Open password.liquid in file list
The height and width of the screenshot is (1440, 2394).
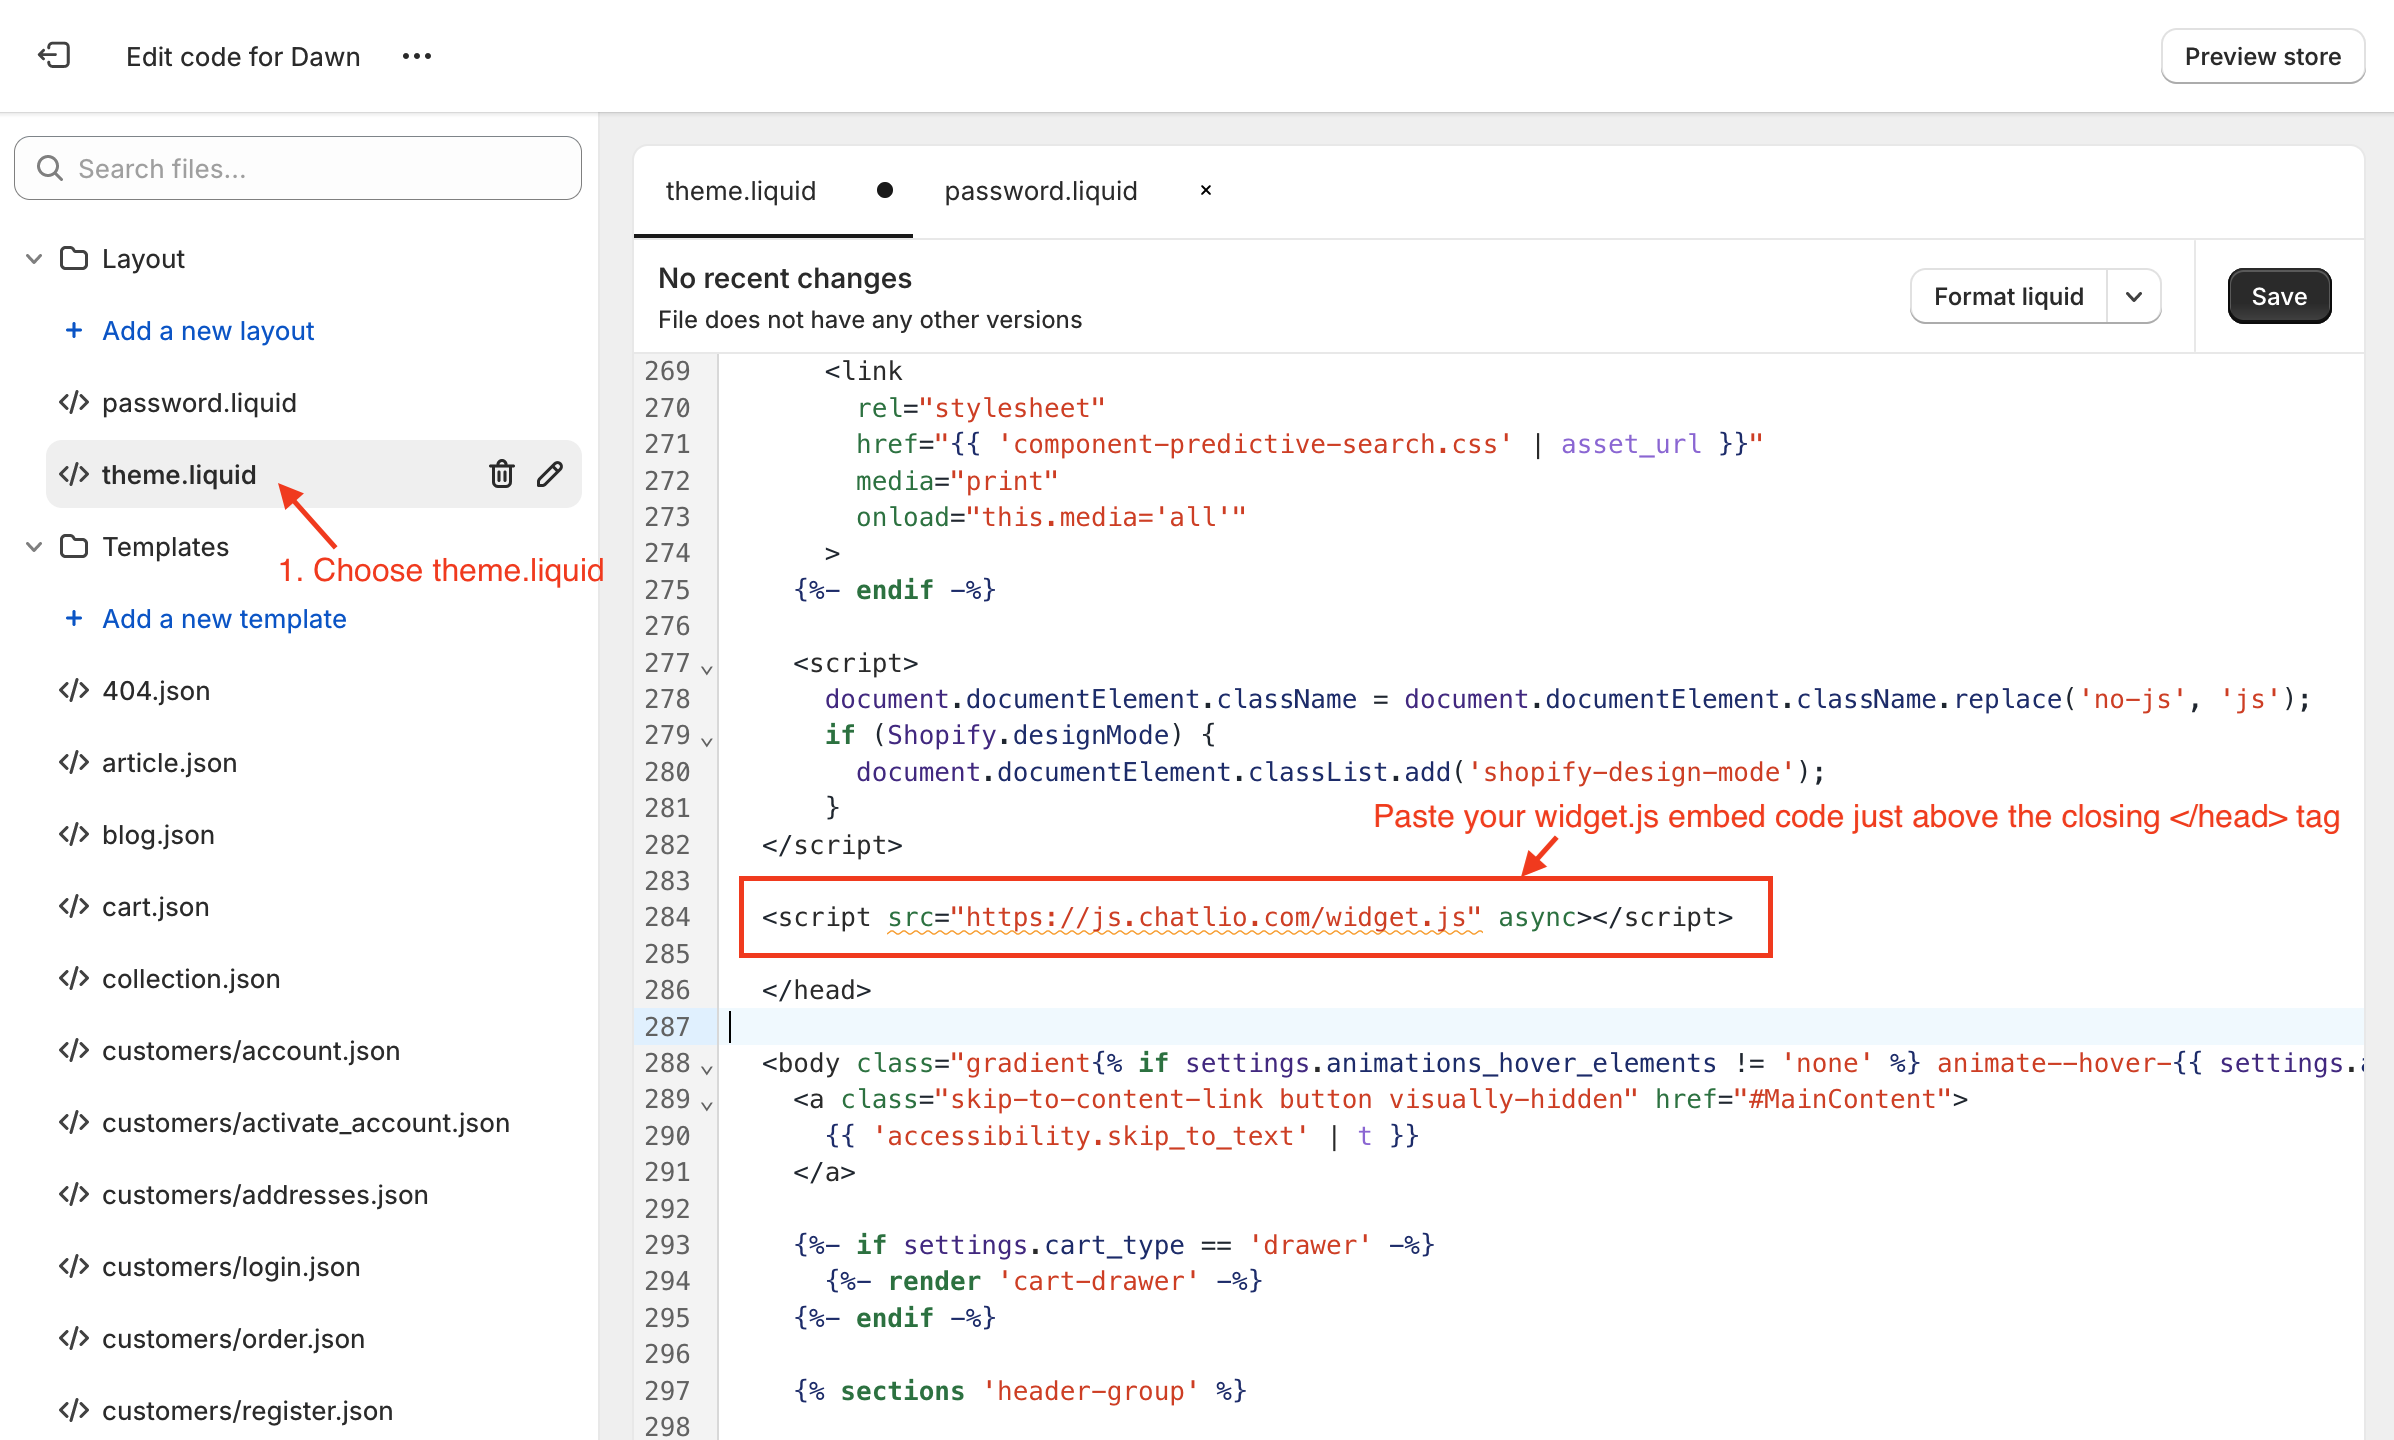(x=199, y=403)
